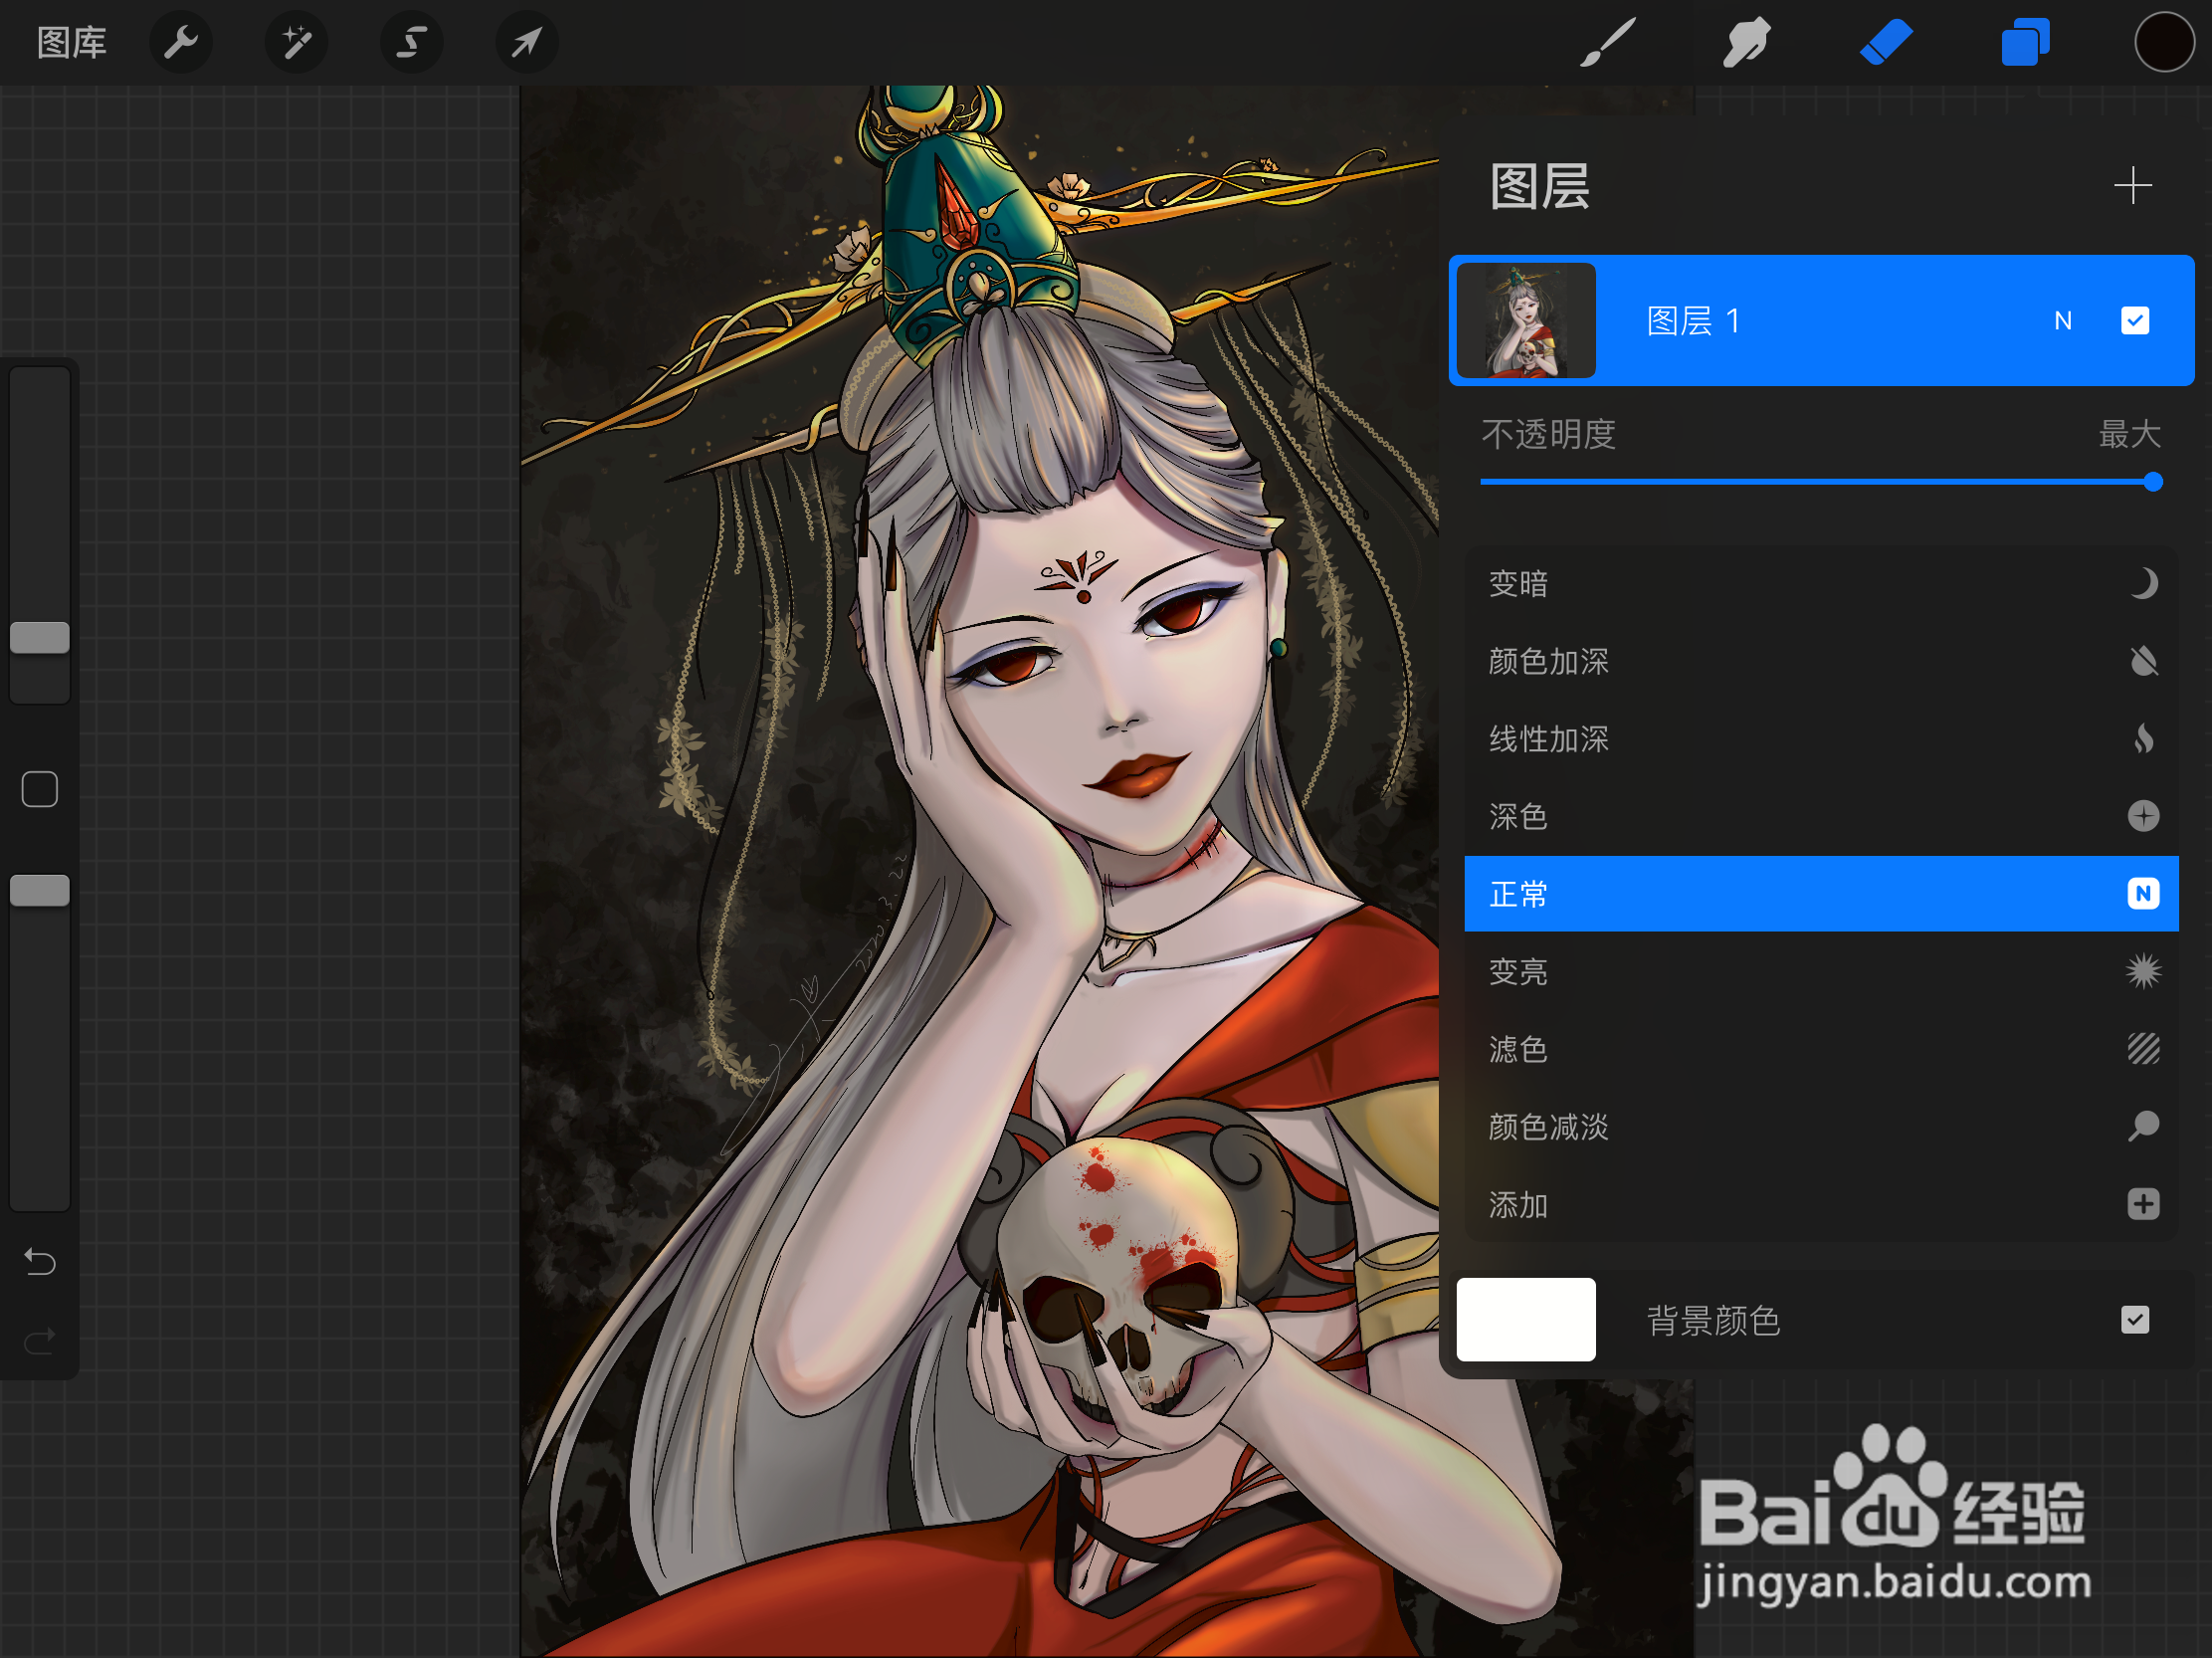
Task: Toggle visibility checkbox of 图层 1
Action: 2134,321
